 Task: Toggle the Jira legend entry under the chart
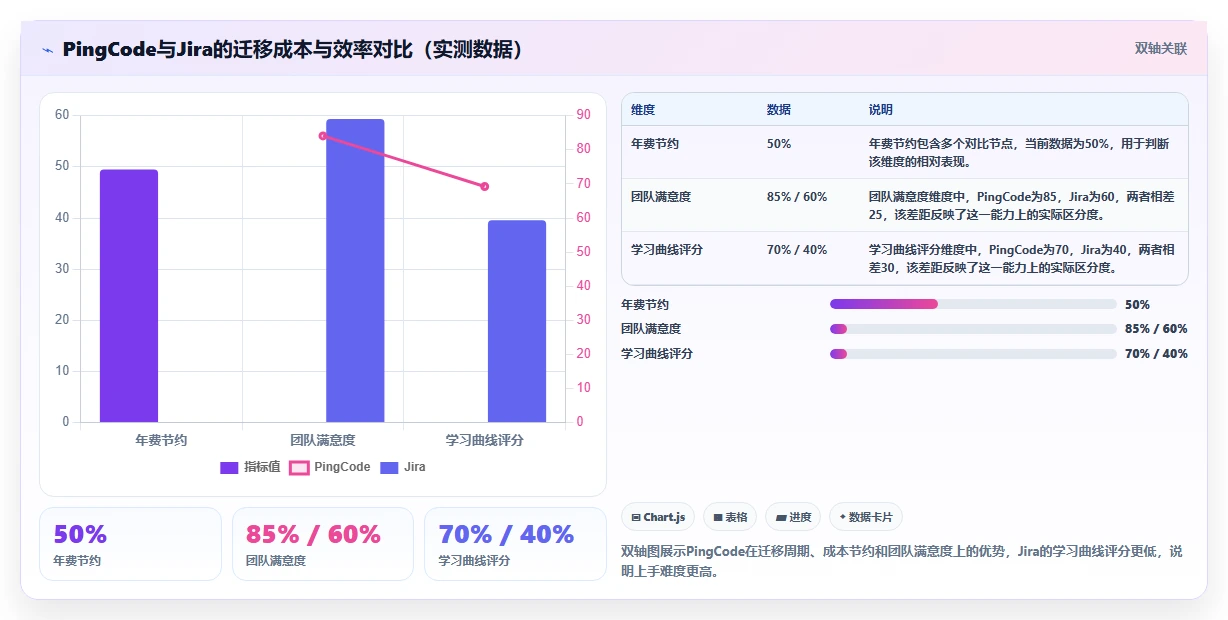[403, 467]
